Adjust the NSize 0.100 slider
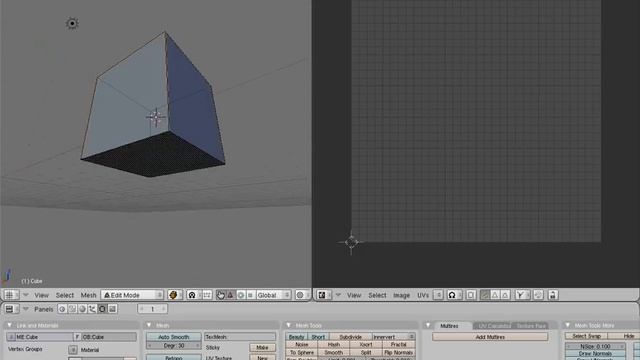This screenshot has height=360, width=640. coord(595,346)
